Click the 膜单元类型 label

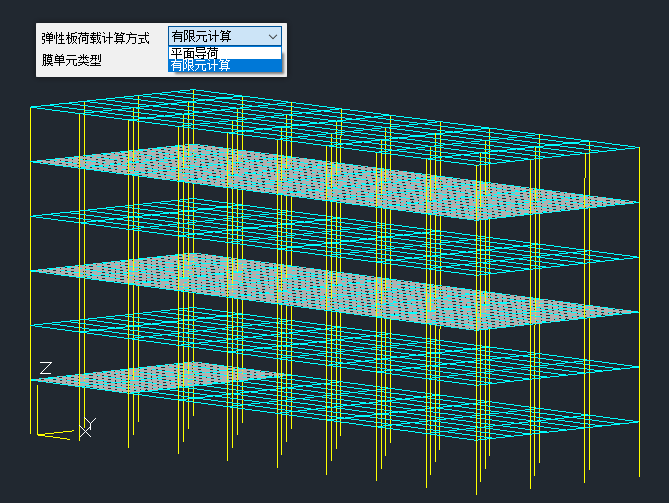(72, 60)
